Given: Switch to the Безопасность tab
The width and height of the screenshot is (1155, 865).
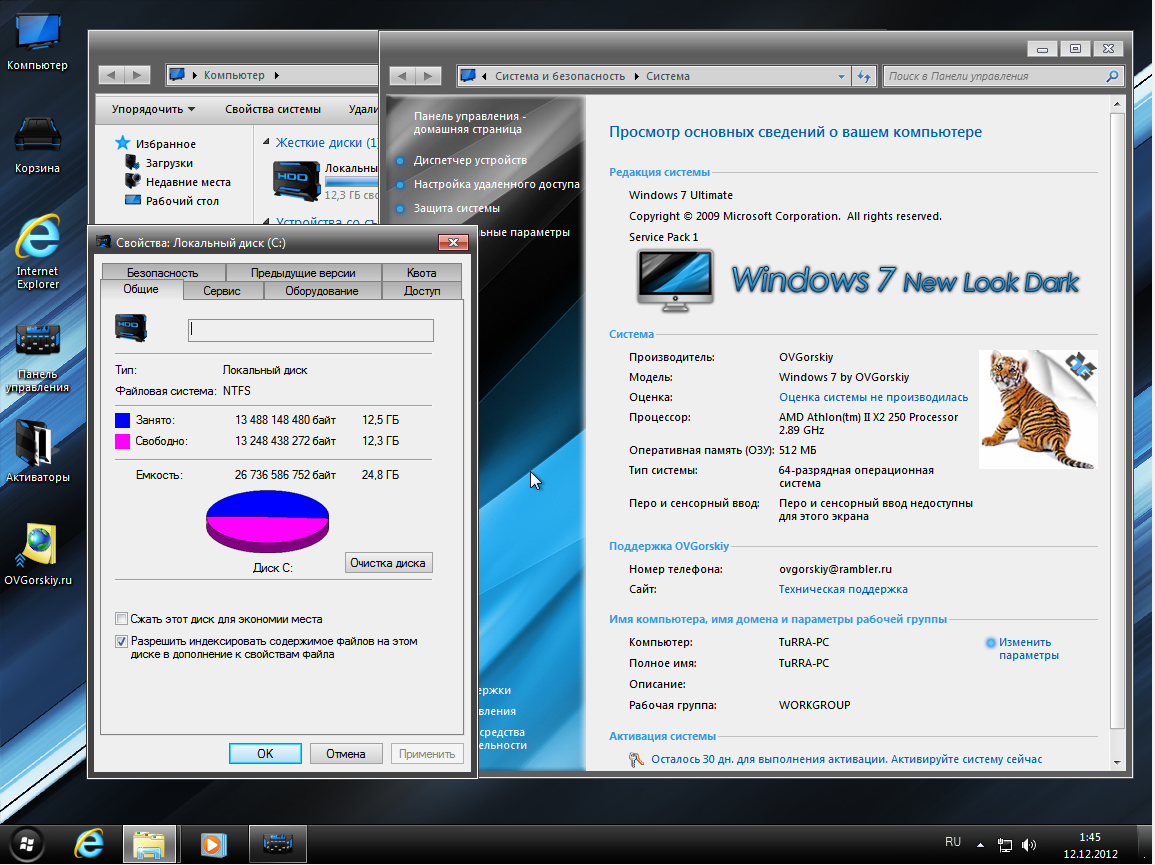Looking at the screenshot, I should (162, 273).
